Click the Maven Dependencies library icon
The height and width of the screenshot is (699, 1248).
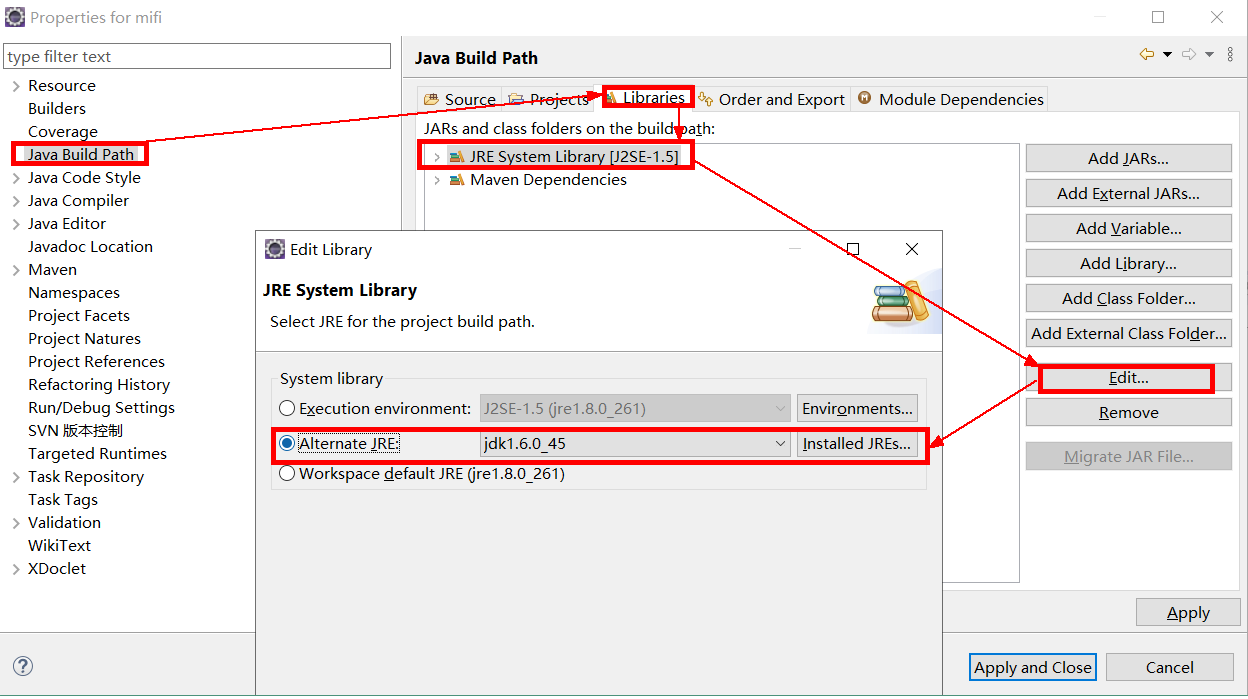[x=456, y=180]
